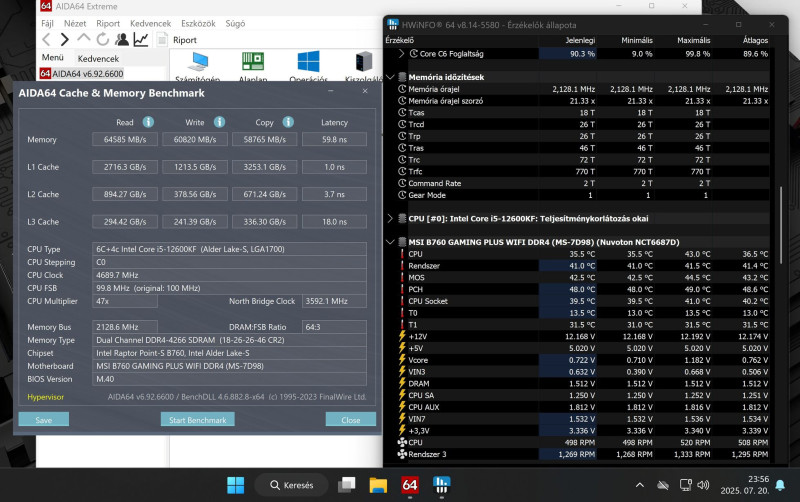800x502 pixels.
Task: Click Jelenlegi column header in HWiNFO
Action: (580, 40)
